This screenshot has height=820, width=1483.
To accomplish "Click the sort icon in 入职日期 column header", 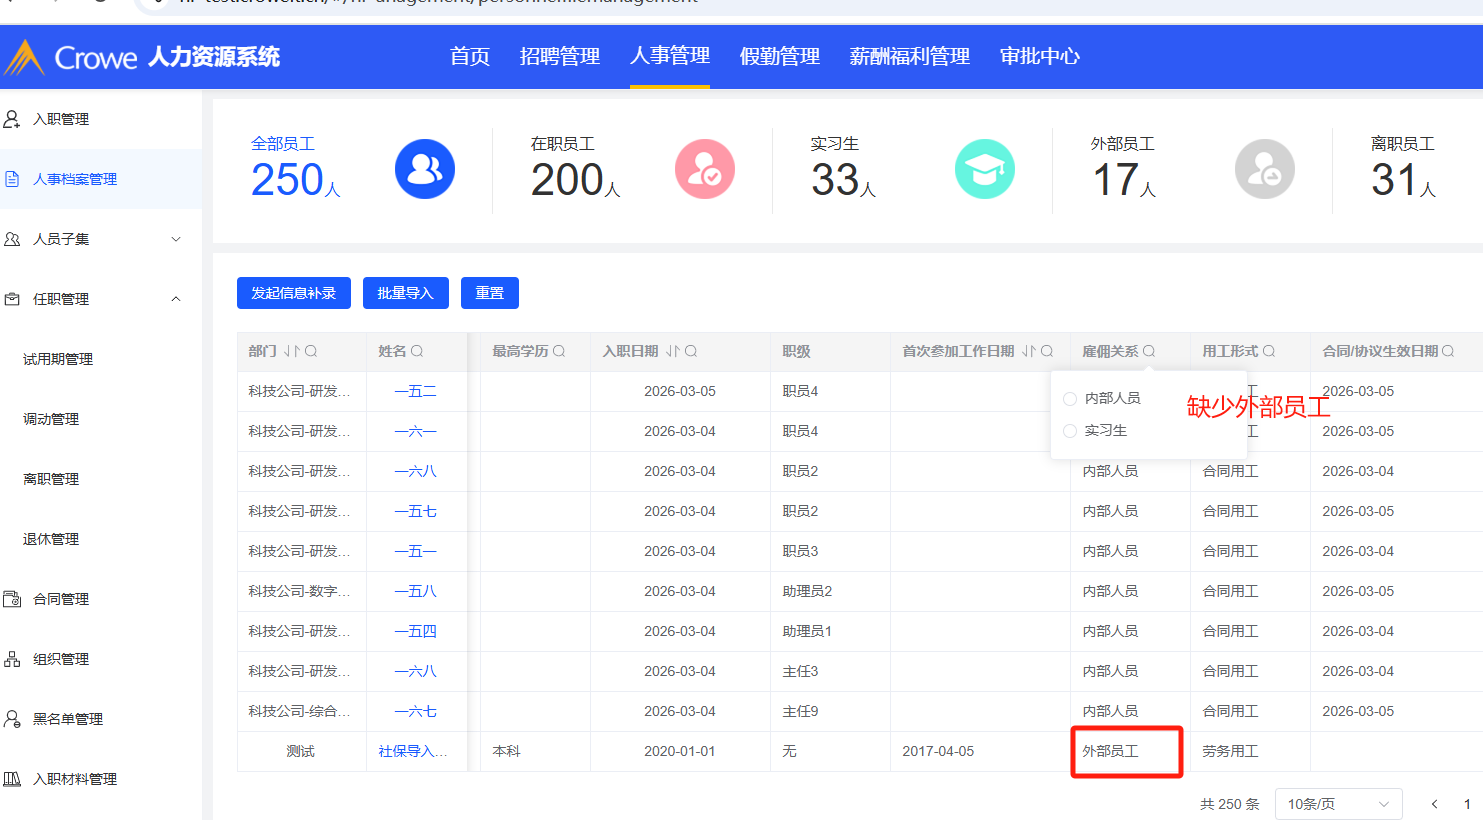I will point(672,351).
